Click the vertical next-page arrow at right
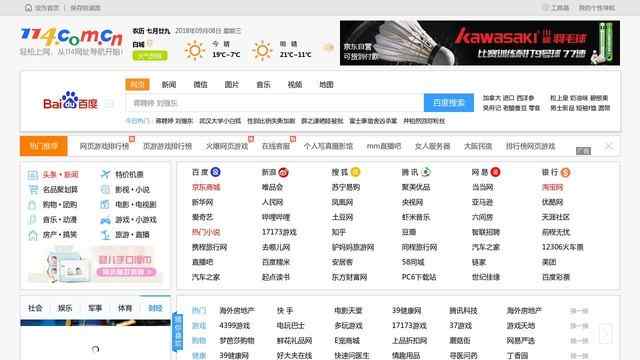Image resolution: width=640 pixels, height=360 pixels. (605, 333)
